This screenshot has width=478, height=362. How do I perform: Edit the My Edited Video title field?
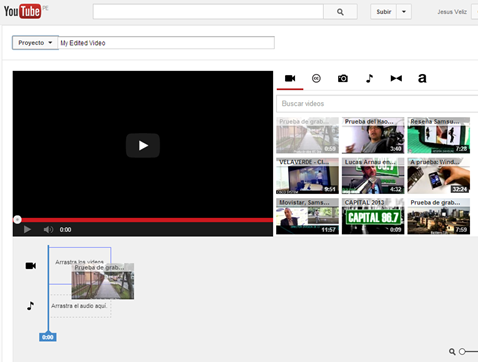(x=166, y=43)
